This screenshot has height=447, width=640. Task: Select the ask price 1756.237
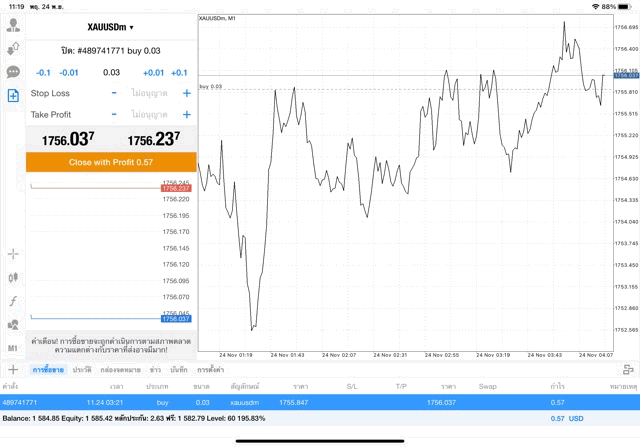tap(154, 139)
